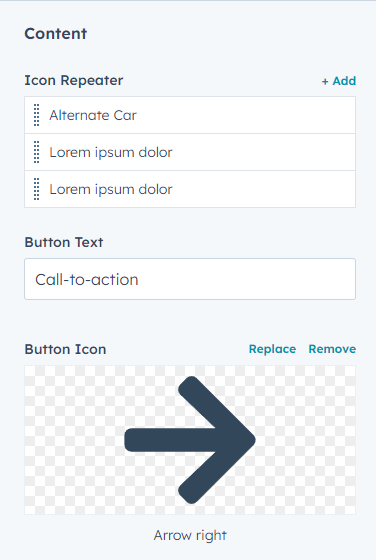Open the middle Lorem ipsum dolor item
This screenshot has width=376, height=560.
click(190, 152)
